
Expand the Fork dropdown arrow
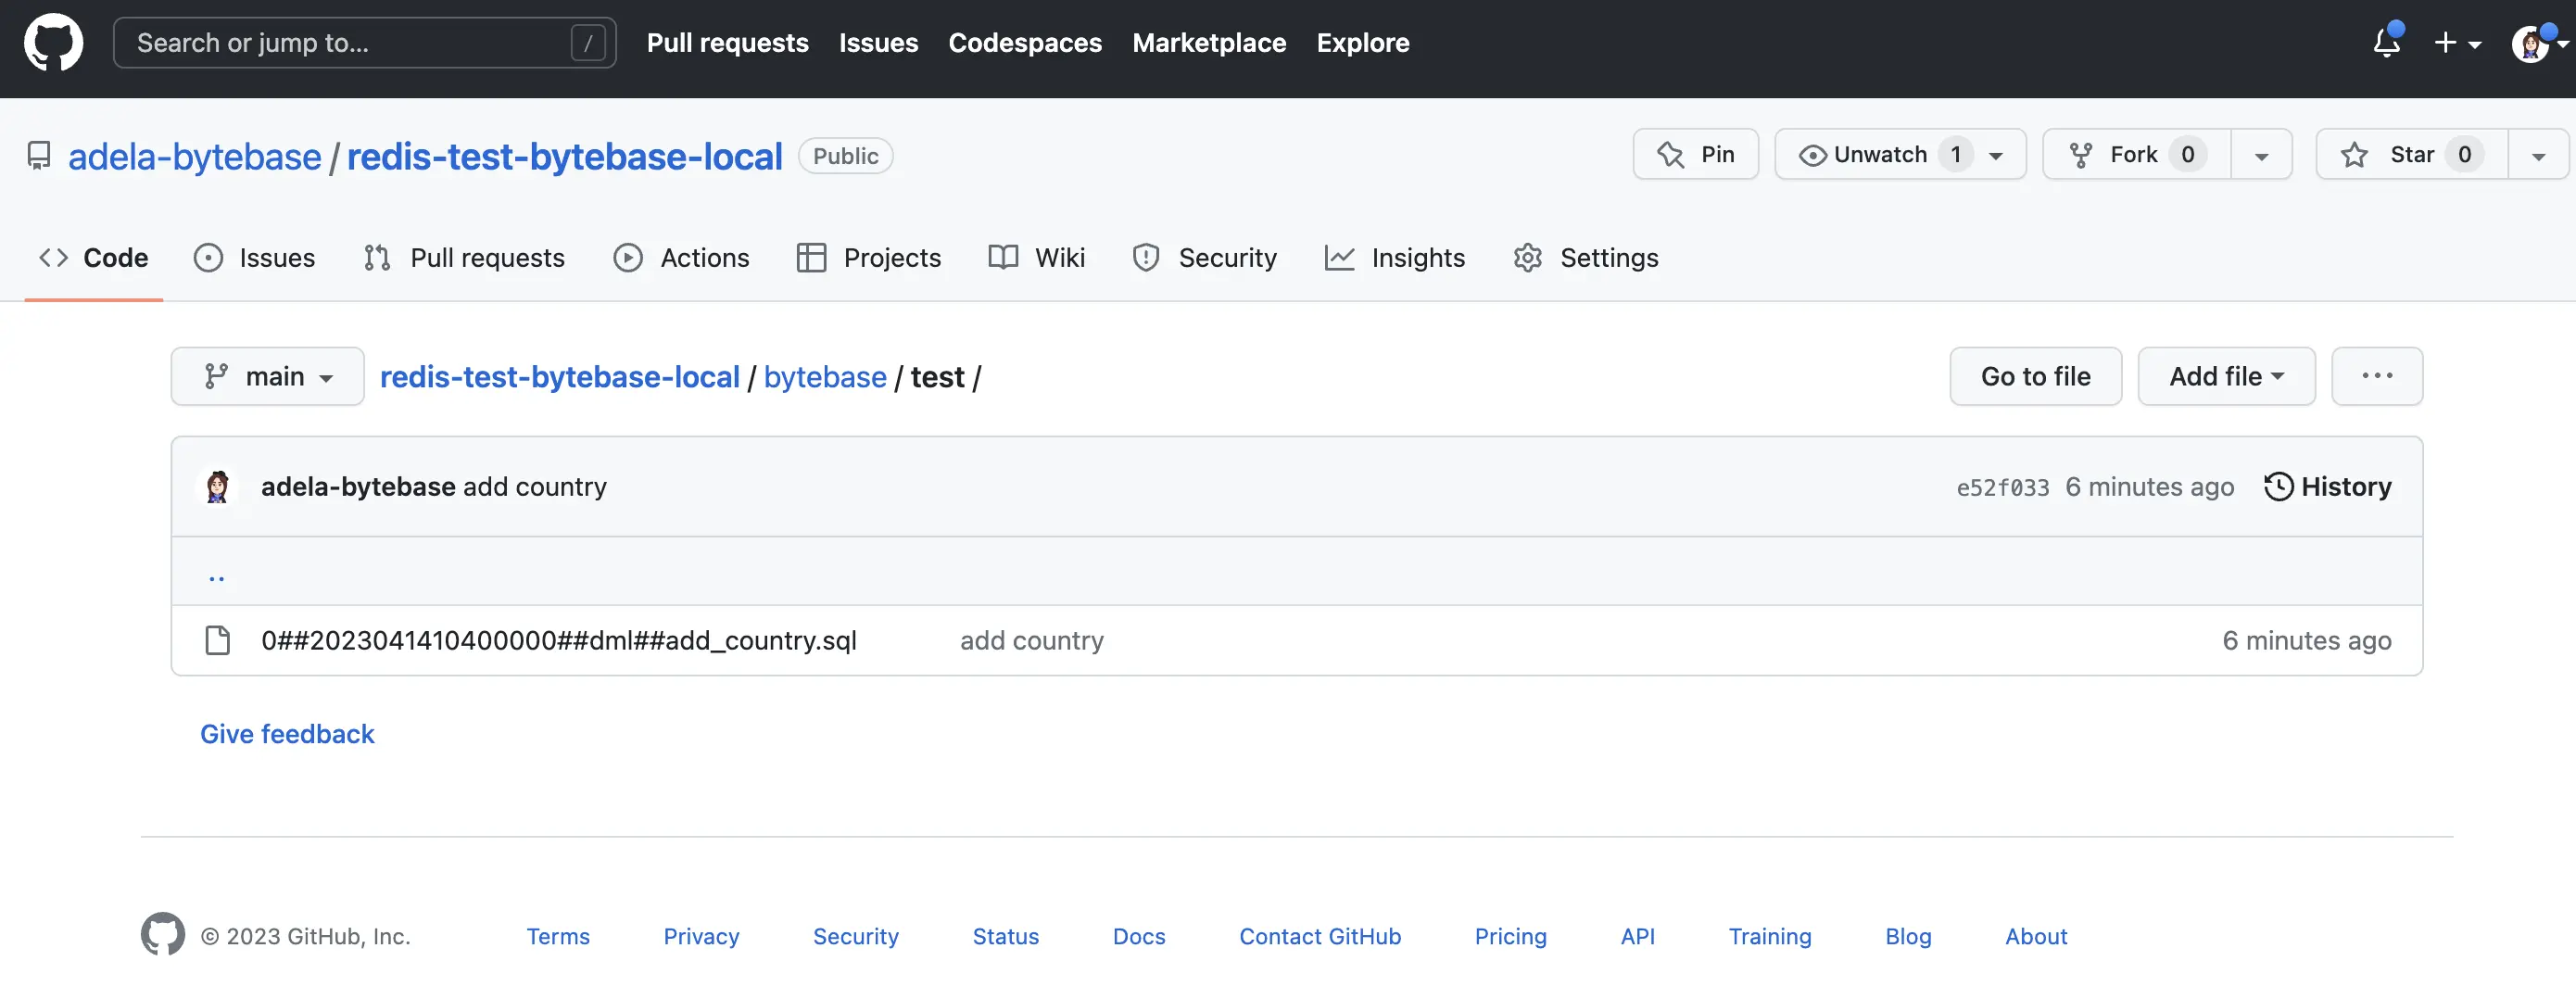tap(2261, 155)
